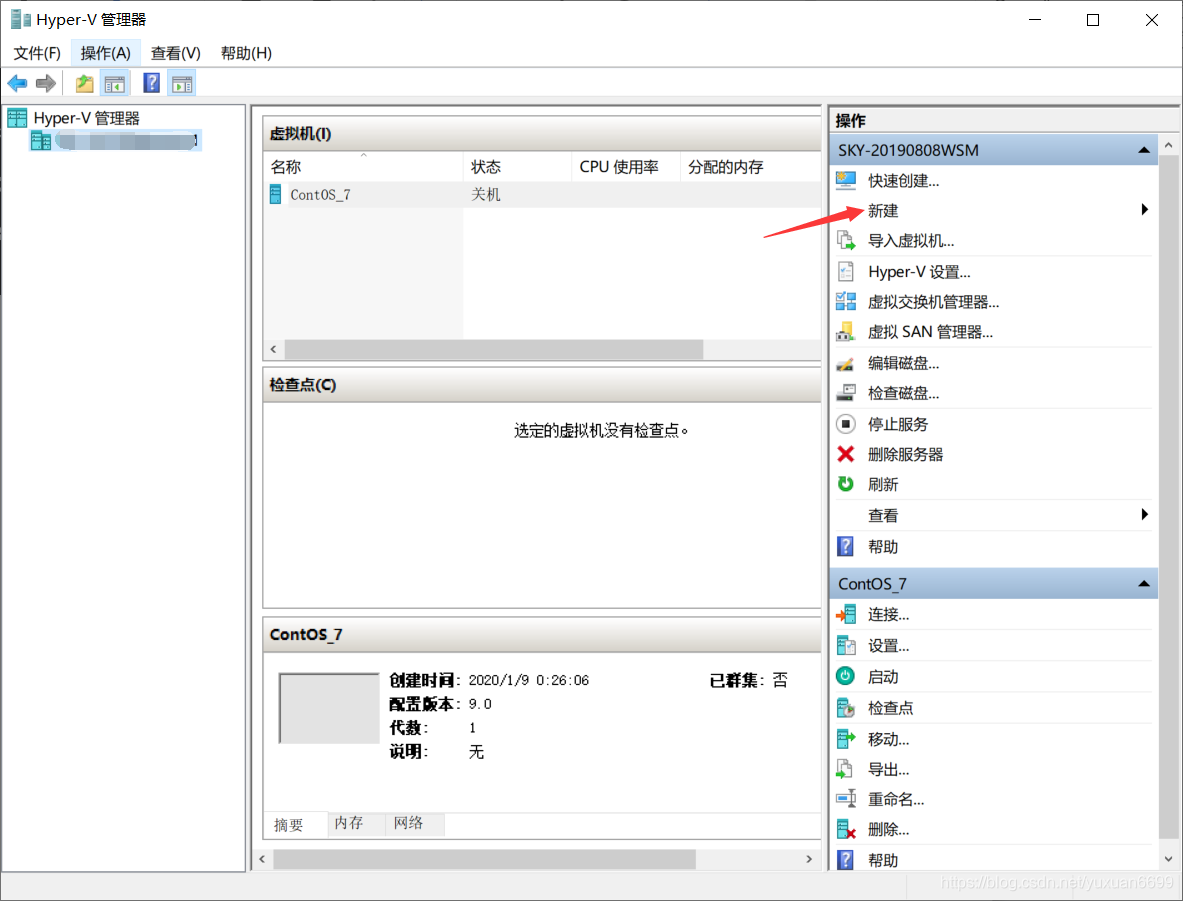Image resolution: width=1183 pixels, height=901 pixels.
Task: Toggle the action pane toolbar icon
Action: pos(182,83)
